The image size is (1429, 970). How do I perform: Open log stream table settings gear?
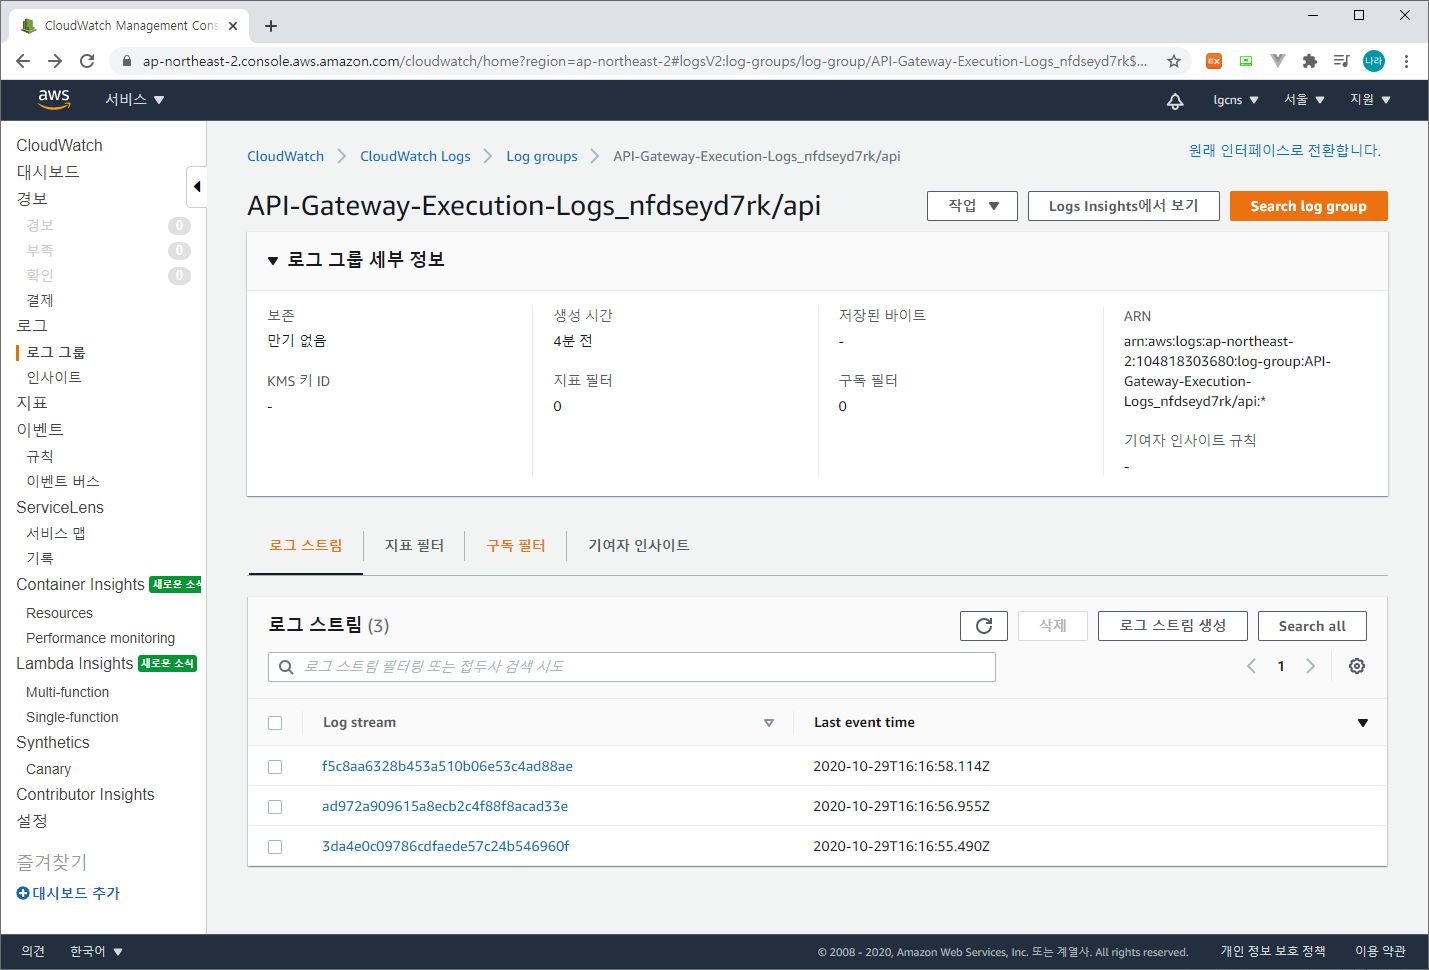point(1357,666)
